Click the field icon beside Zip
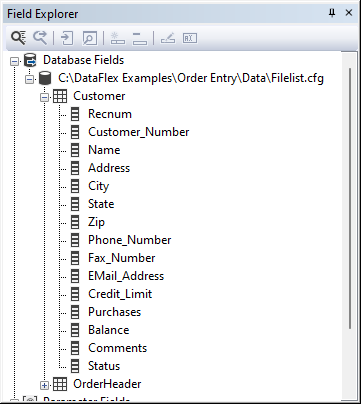The height and width of the screenshot is (404, 361). point(75,222)
